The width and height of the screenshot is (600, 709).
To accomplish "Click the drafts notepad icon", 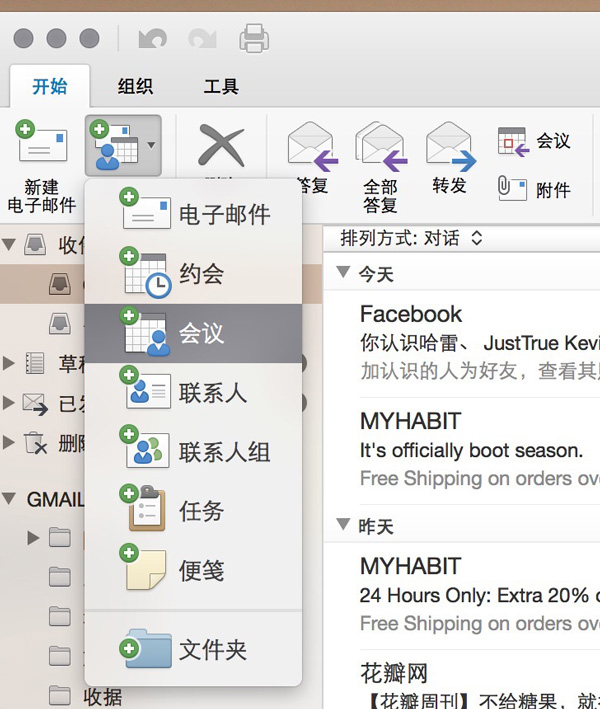I will (x=34, y=363).
